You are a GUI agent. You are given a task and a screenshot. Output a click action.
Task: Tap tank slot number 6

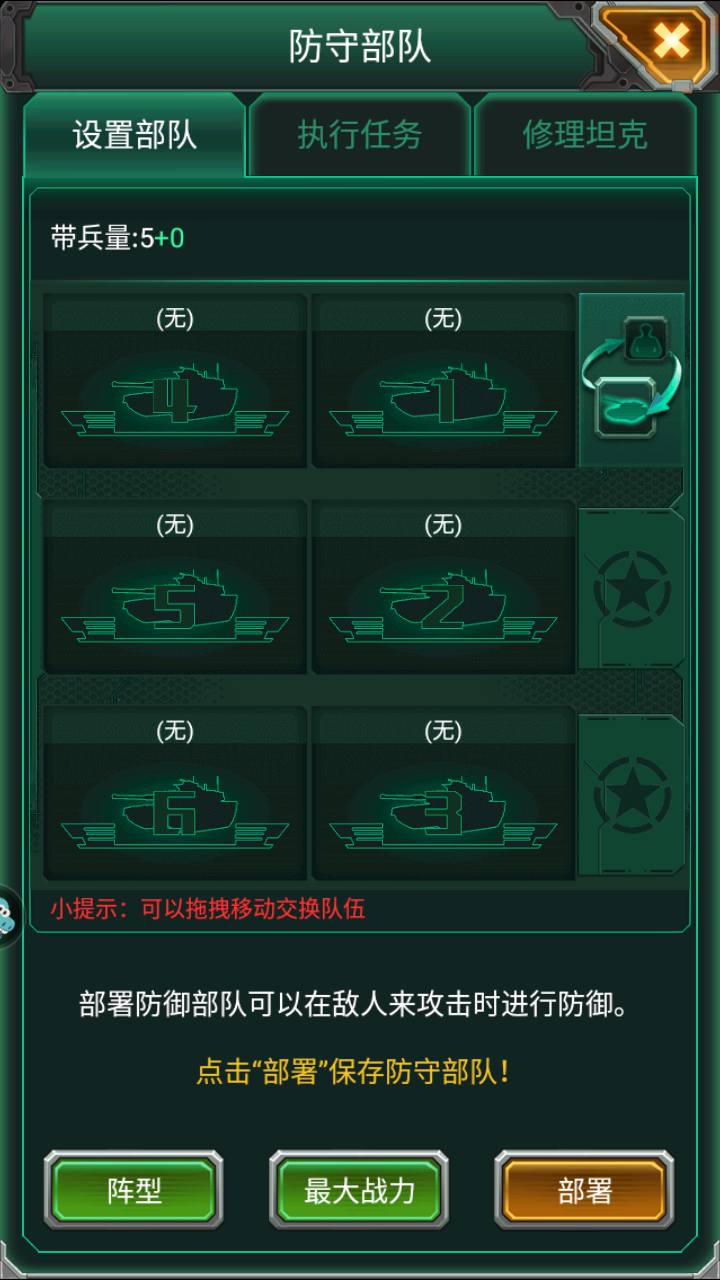point(175,793)
